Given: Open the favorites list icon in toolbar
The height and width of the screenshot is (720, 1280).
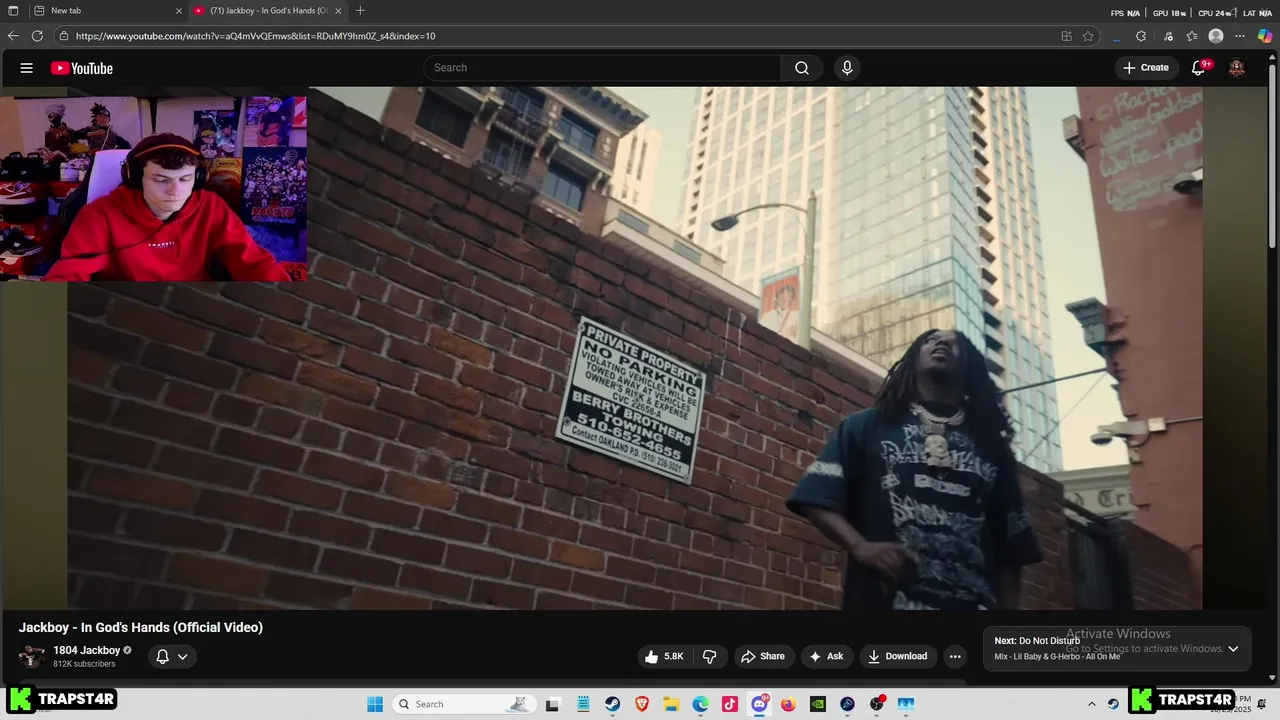Looking at the screenshot, I should click(x=1192, y=36).
